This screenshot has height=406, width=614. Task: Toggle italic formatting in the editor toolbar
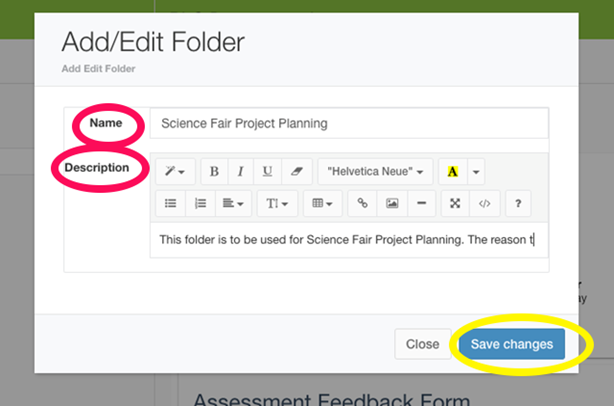(241, 171)
